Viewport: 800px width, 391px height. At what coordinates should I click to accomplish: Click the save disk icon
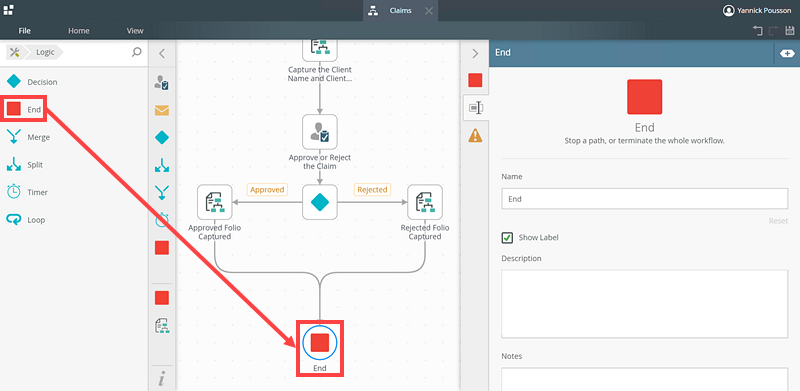[x=790, y=31]
